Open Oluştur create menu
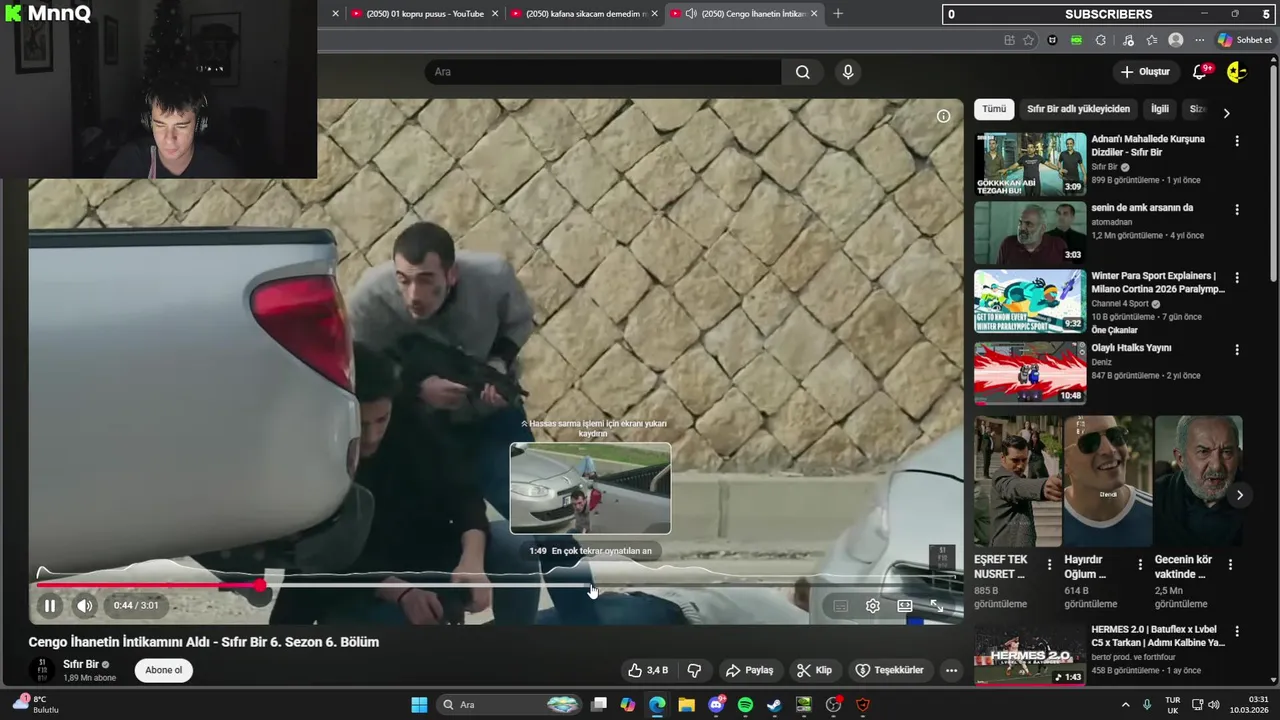The image size is (1280, 720). pyautogui.click(x=1145, y=72)
